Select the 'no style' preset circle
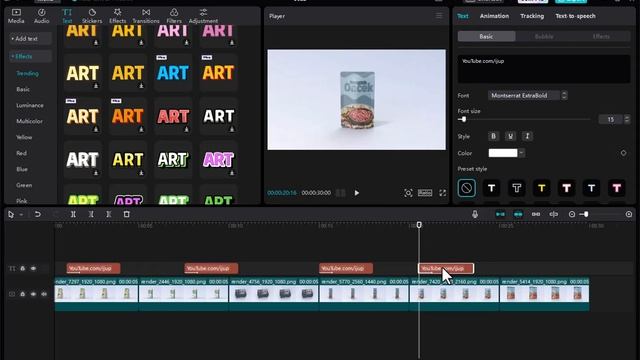 (466, 188)
